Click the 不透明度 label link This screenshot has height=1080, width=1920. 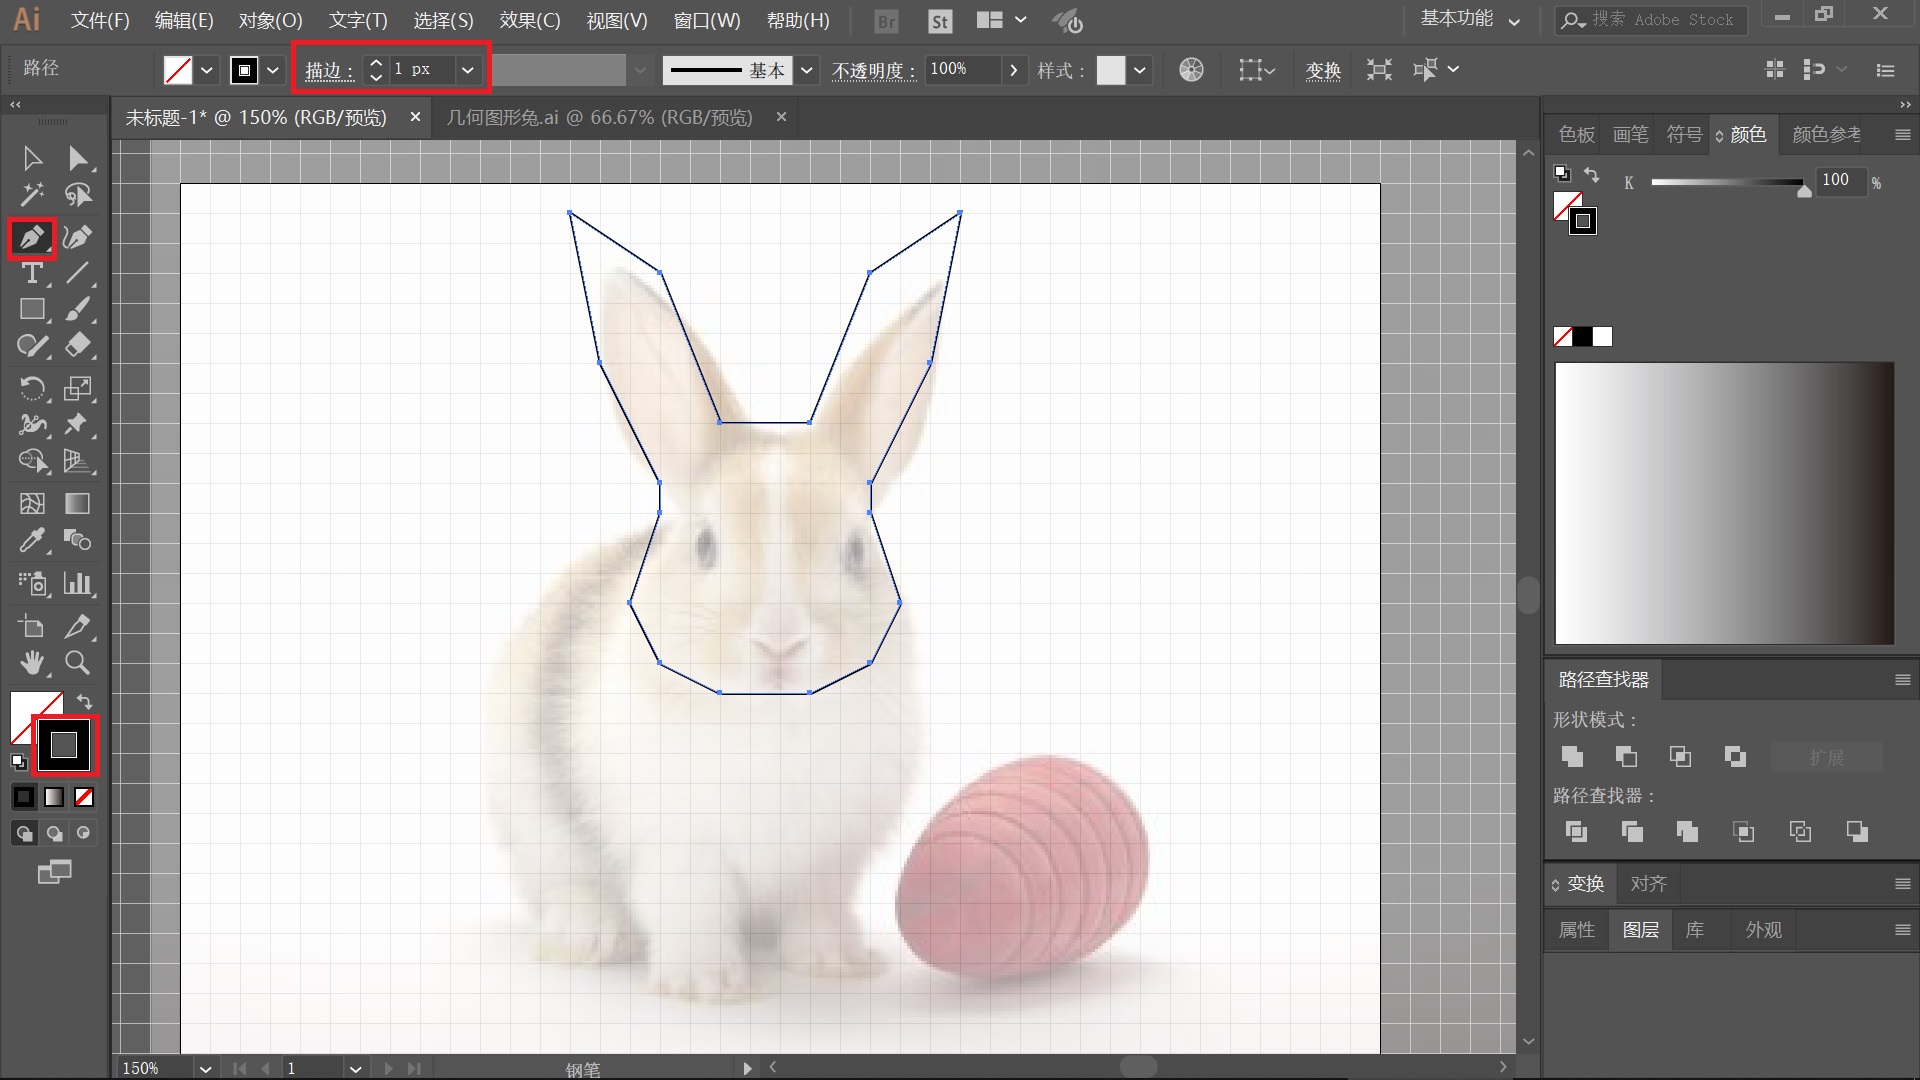872,70
